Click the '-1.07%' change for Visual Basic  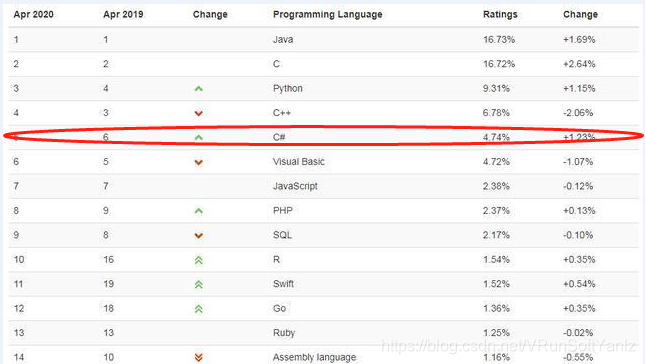(x=578, y=162)
